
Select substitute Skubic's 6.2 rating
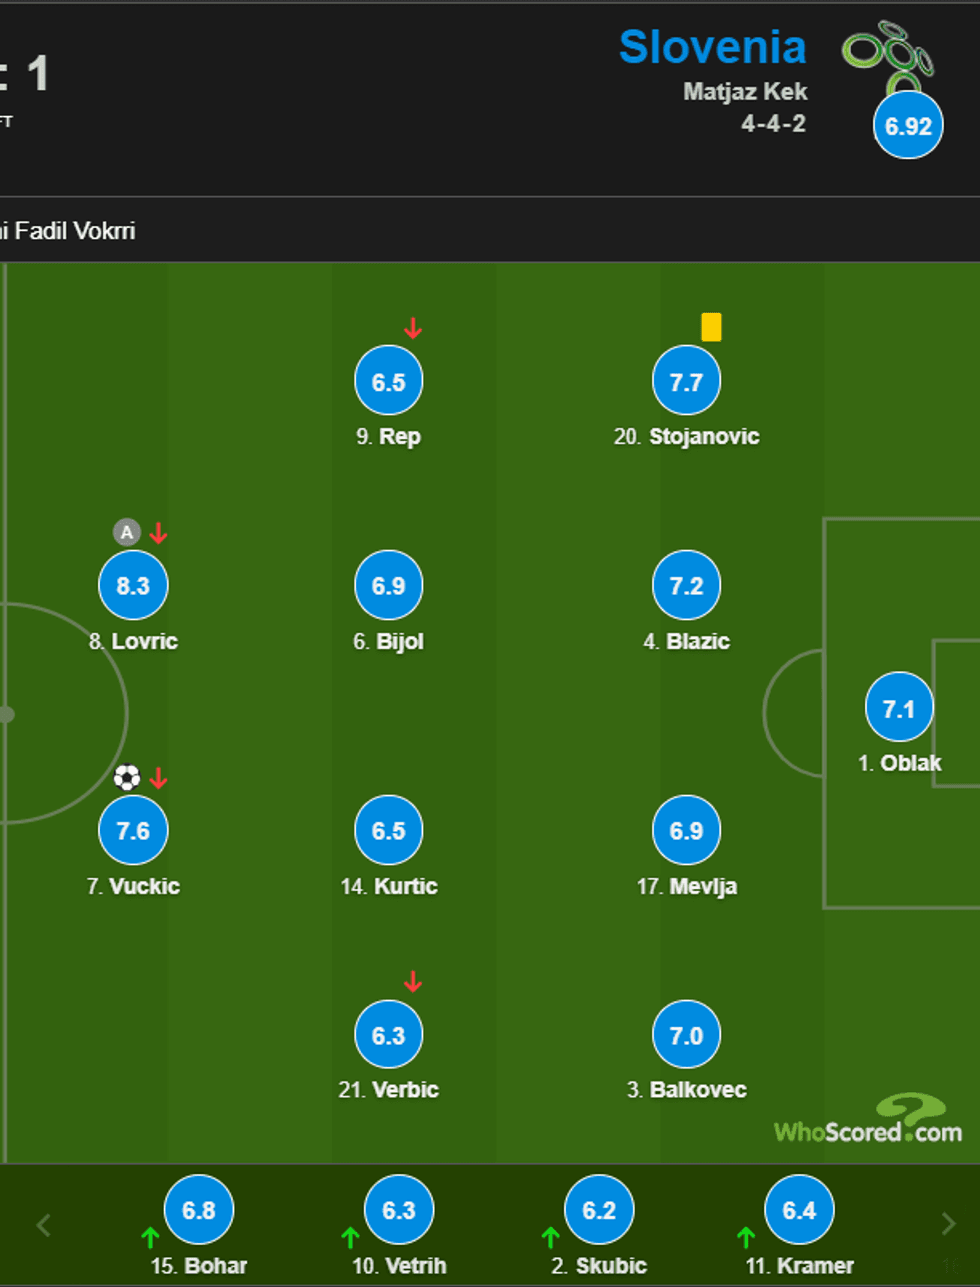tap(599, 1210)
